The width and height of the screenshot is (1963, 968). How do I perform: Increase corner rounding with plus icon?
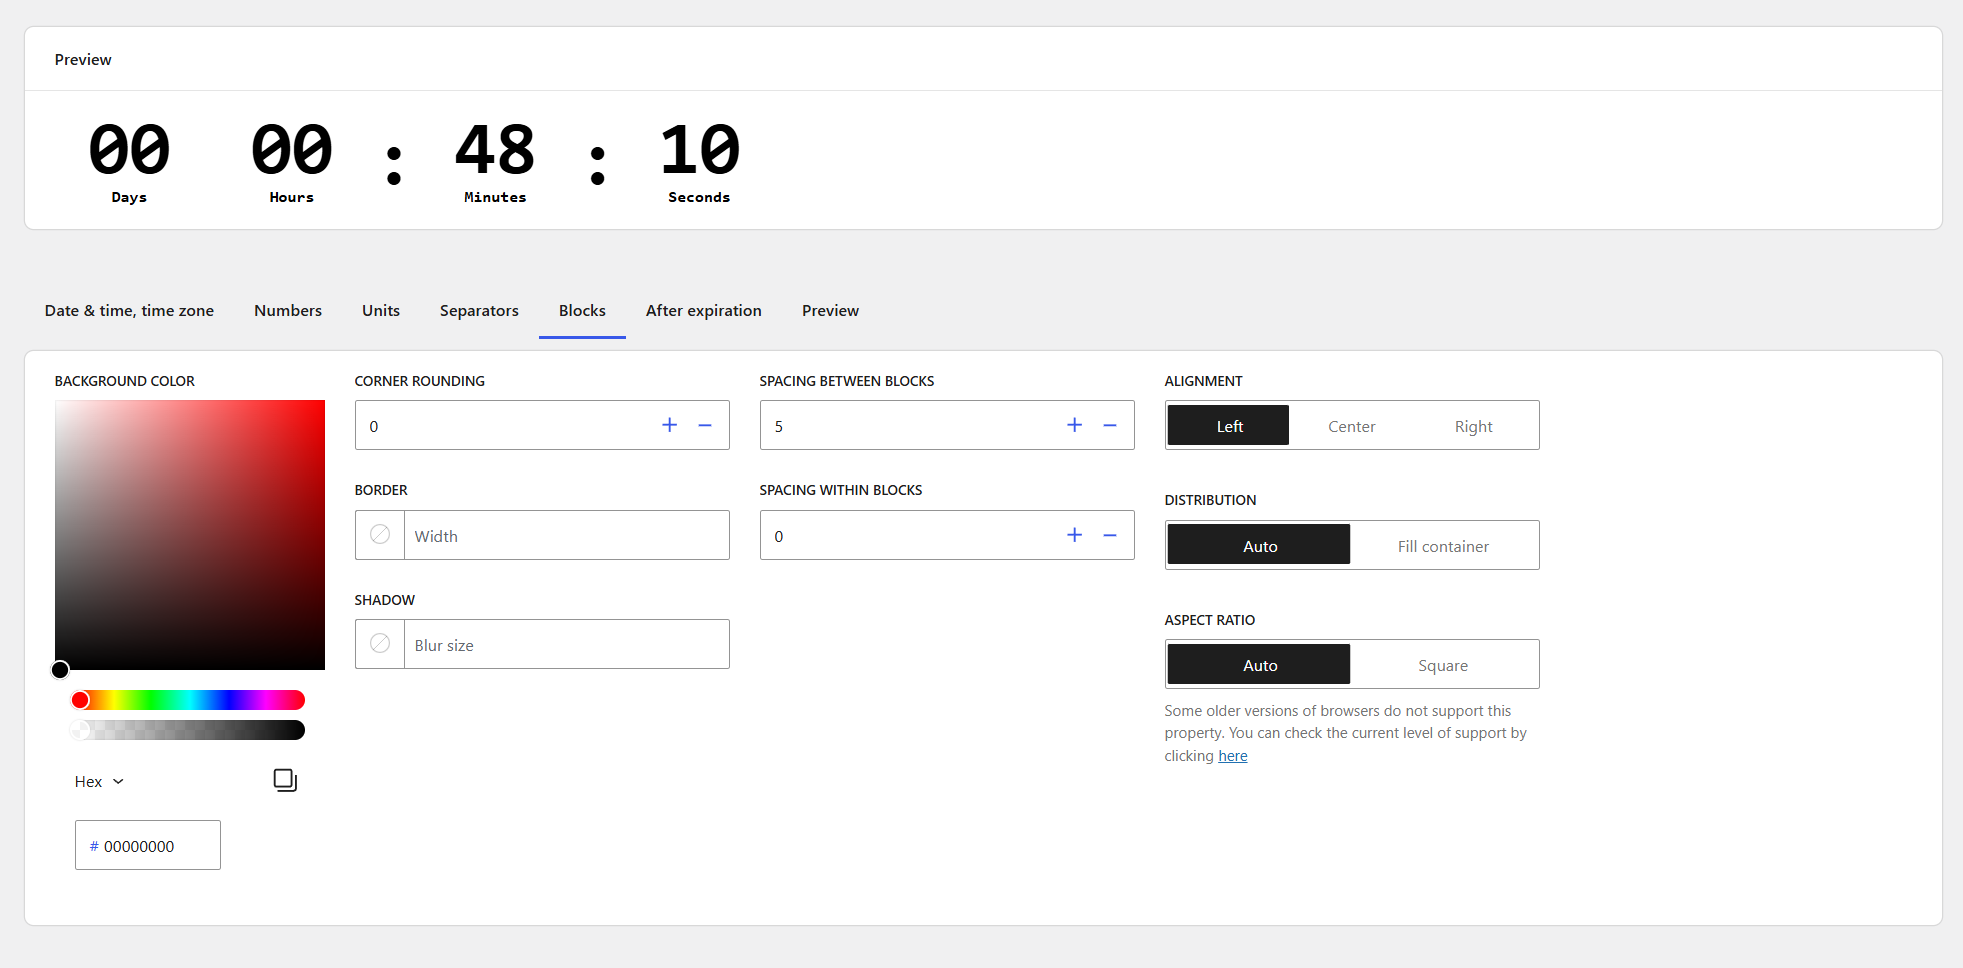tap(669, 425)
